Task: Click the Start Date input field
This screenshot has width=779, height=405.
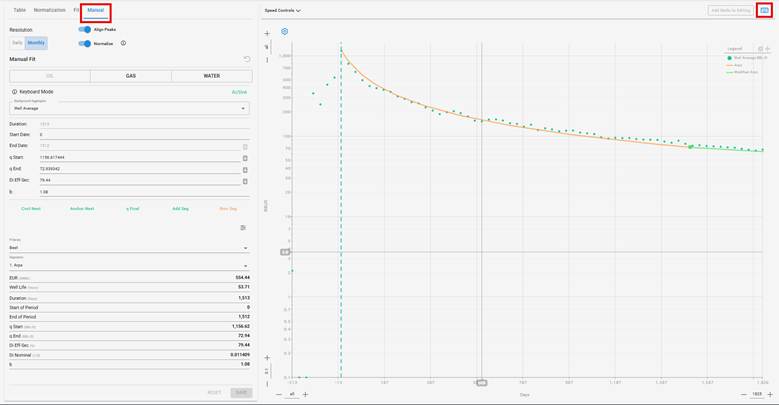Action: (x=144, y=135)
